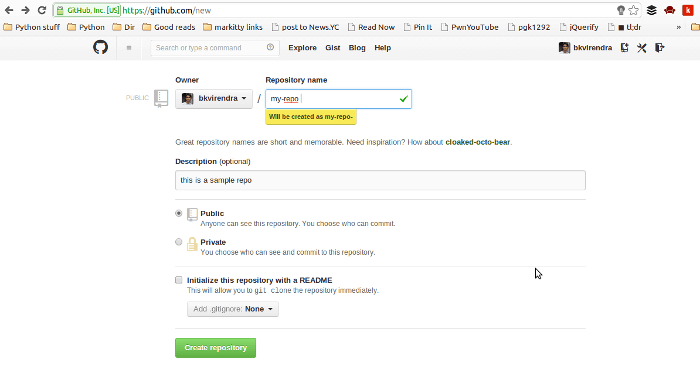The width and height of the screenshot is (700, 380).
Task: Open account settings tools icon
Action: (x=642, y=48)
